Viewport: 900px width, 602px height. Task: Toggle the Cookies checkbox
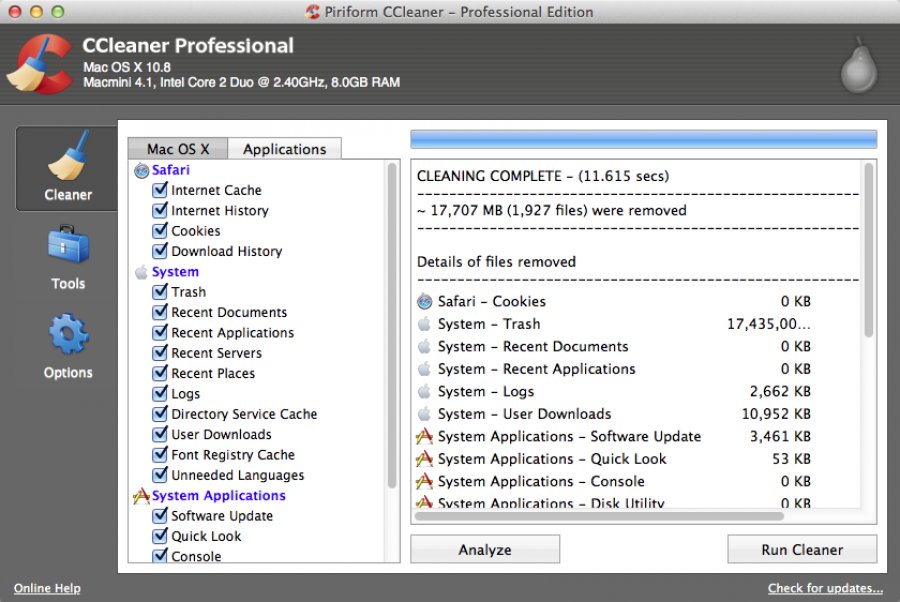click(x=160, y=230)
